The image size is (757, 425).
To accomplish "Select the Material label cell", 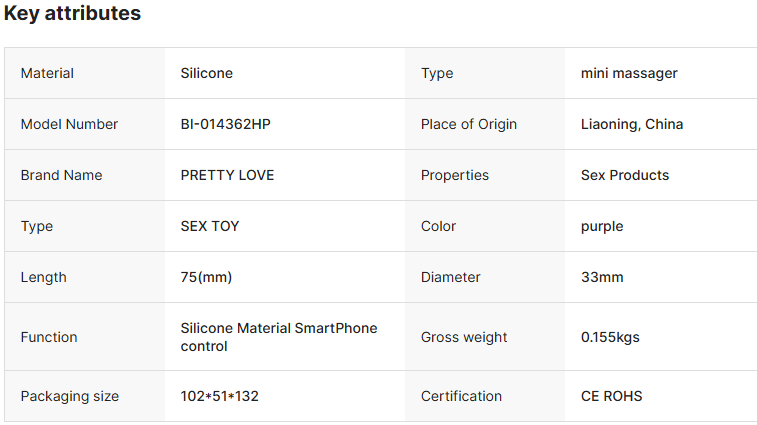I will 84,73.
